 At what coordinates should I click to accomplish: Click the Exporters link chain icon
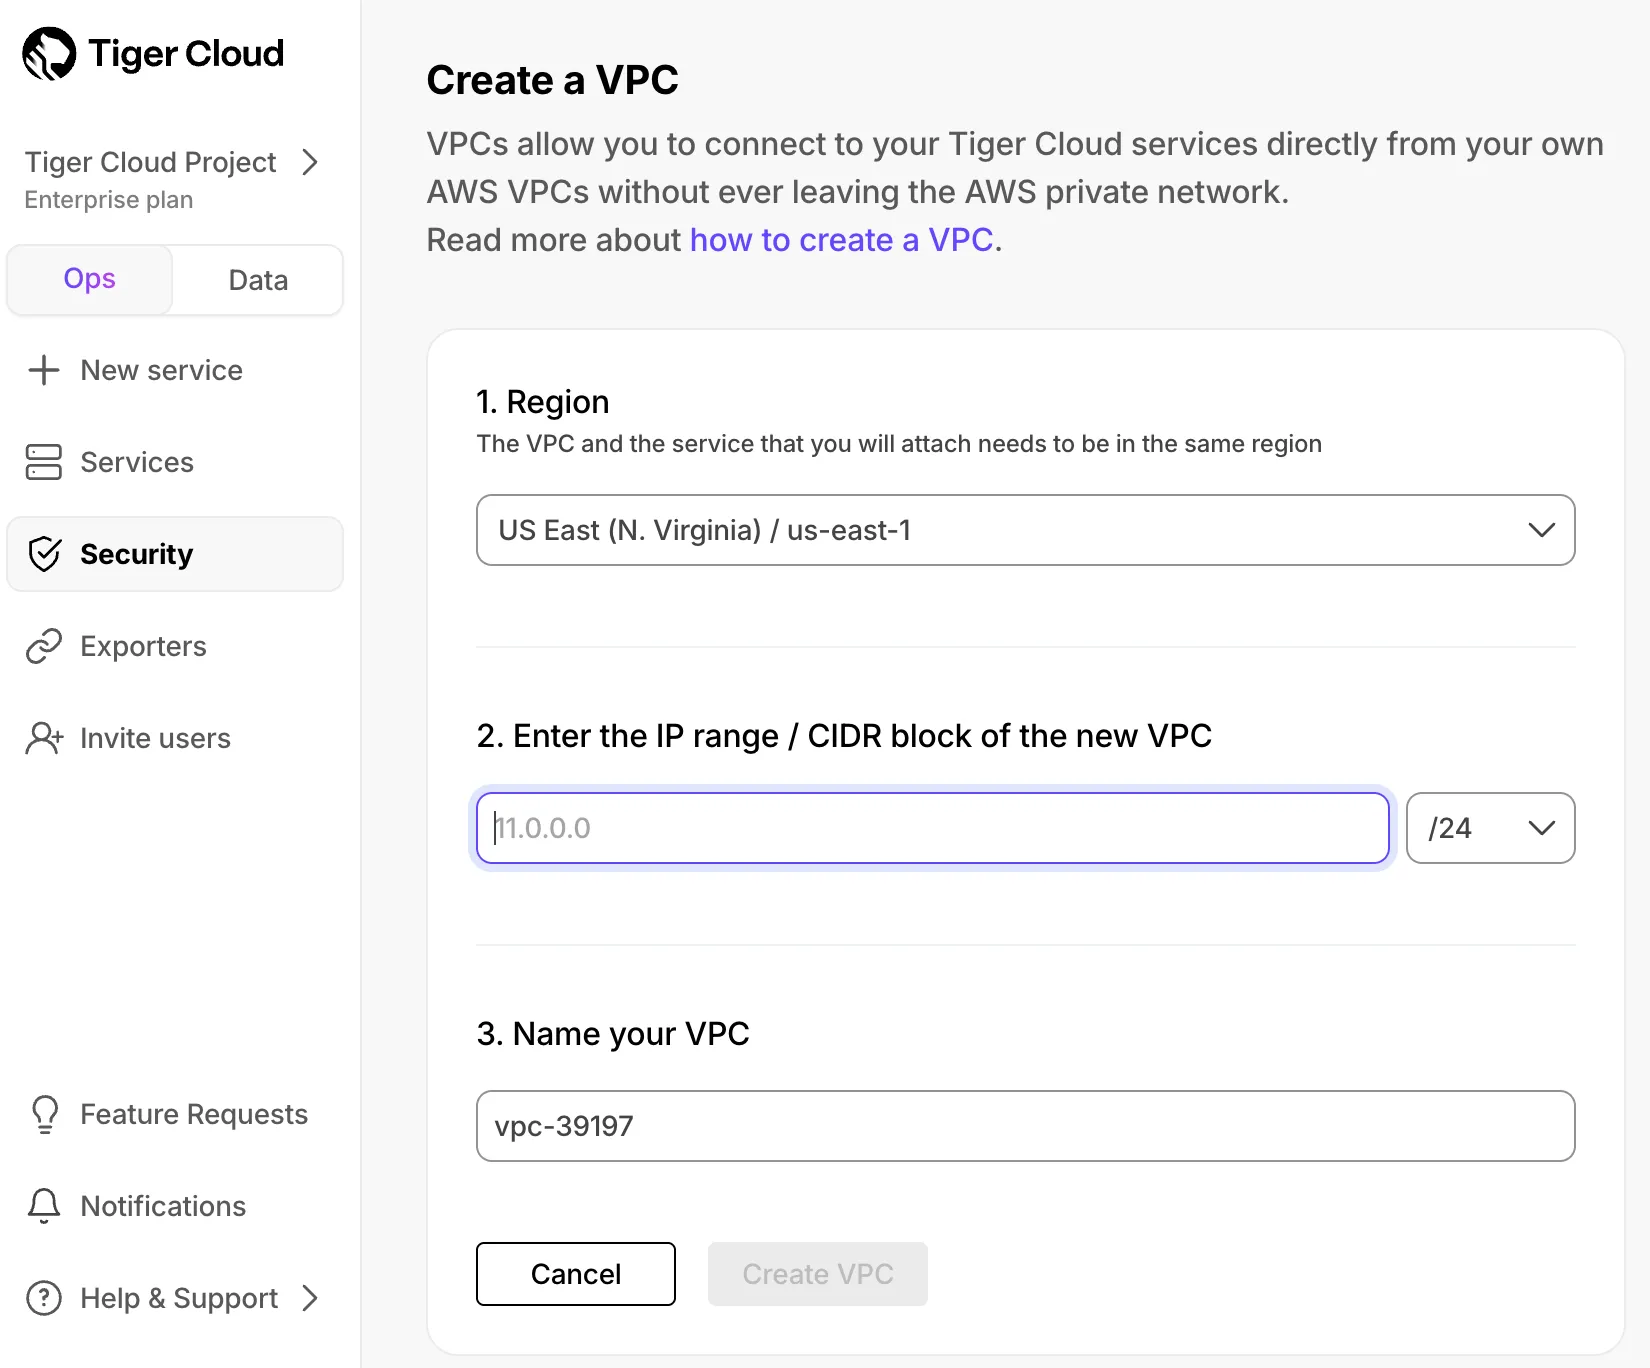(44, 646)
